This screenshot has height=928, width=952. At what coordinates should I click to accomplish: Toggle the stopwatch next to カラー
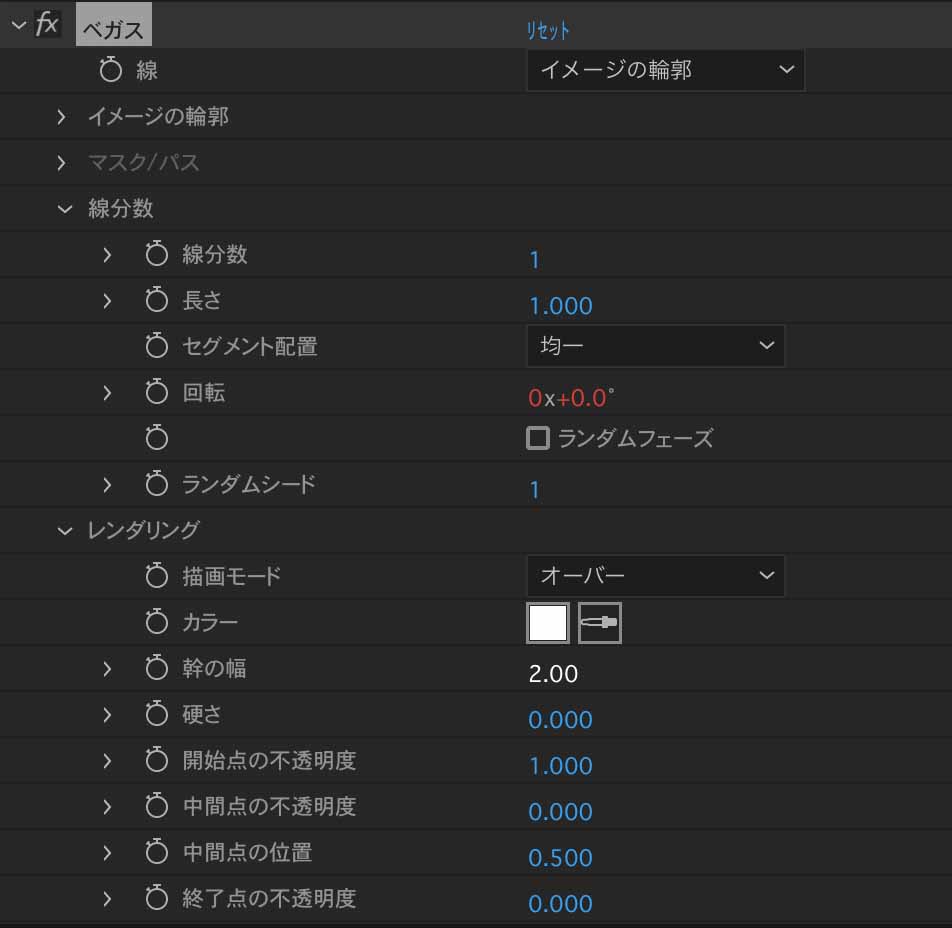[x=157, y=622]
